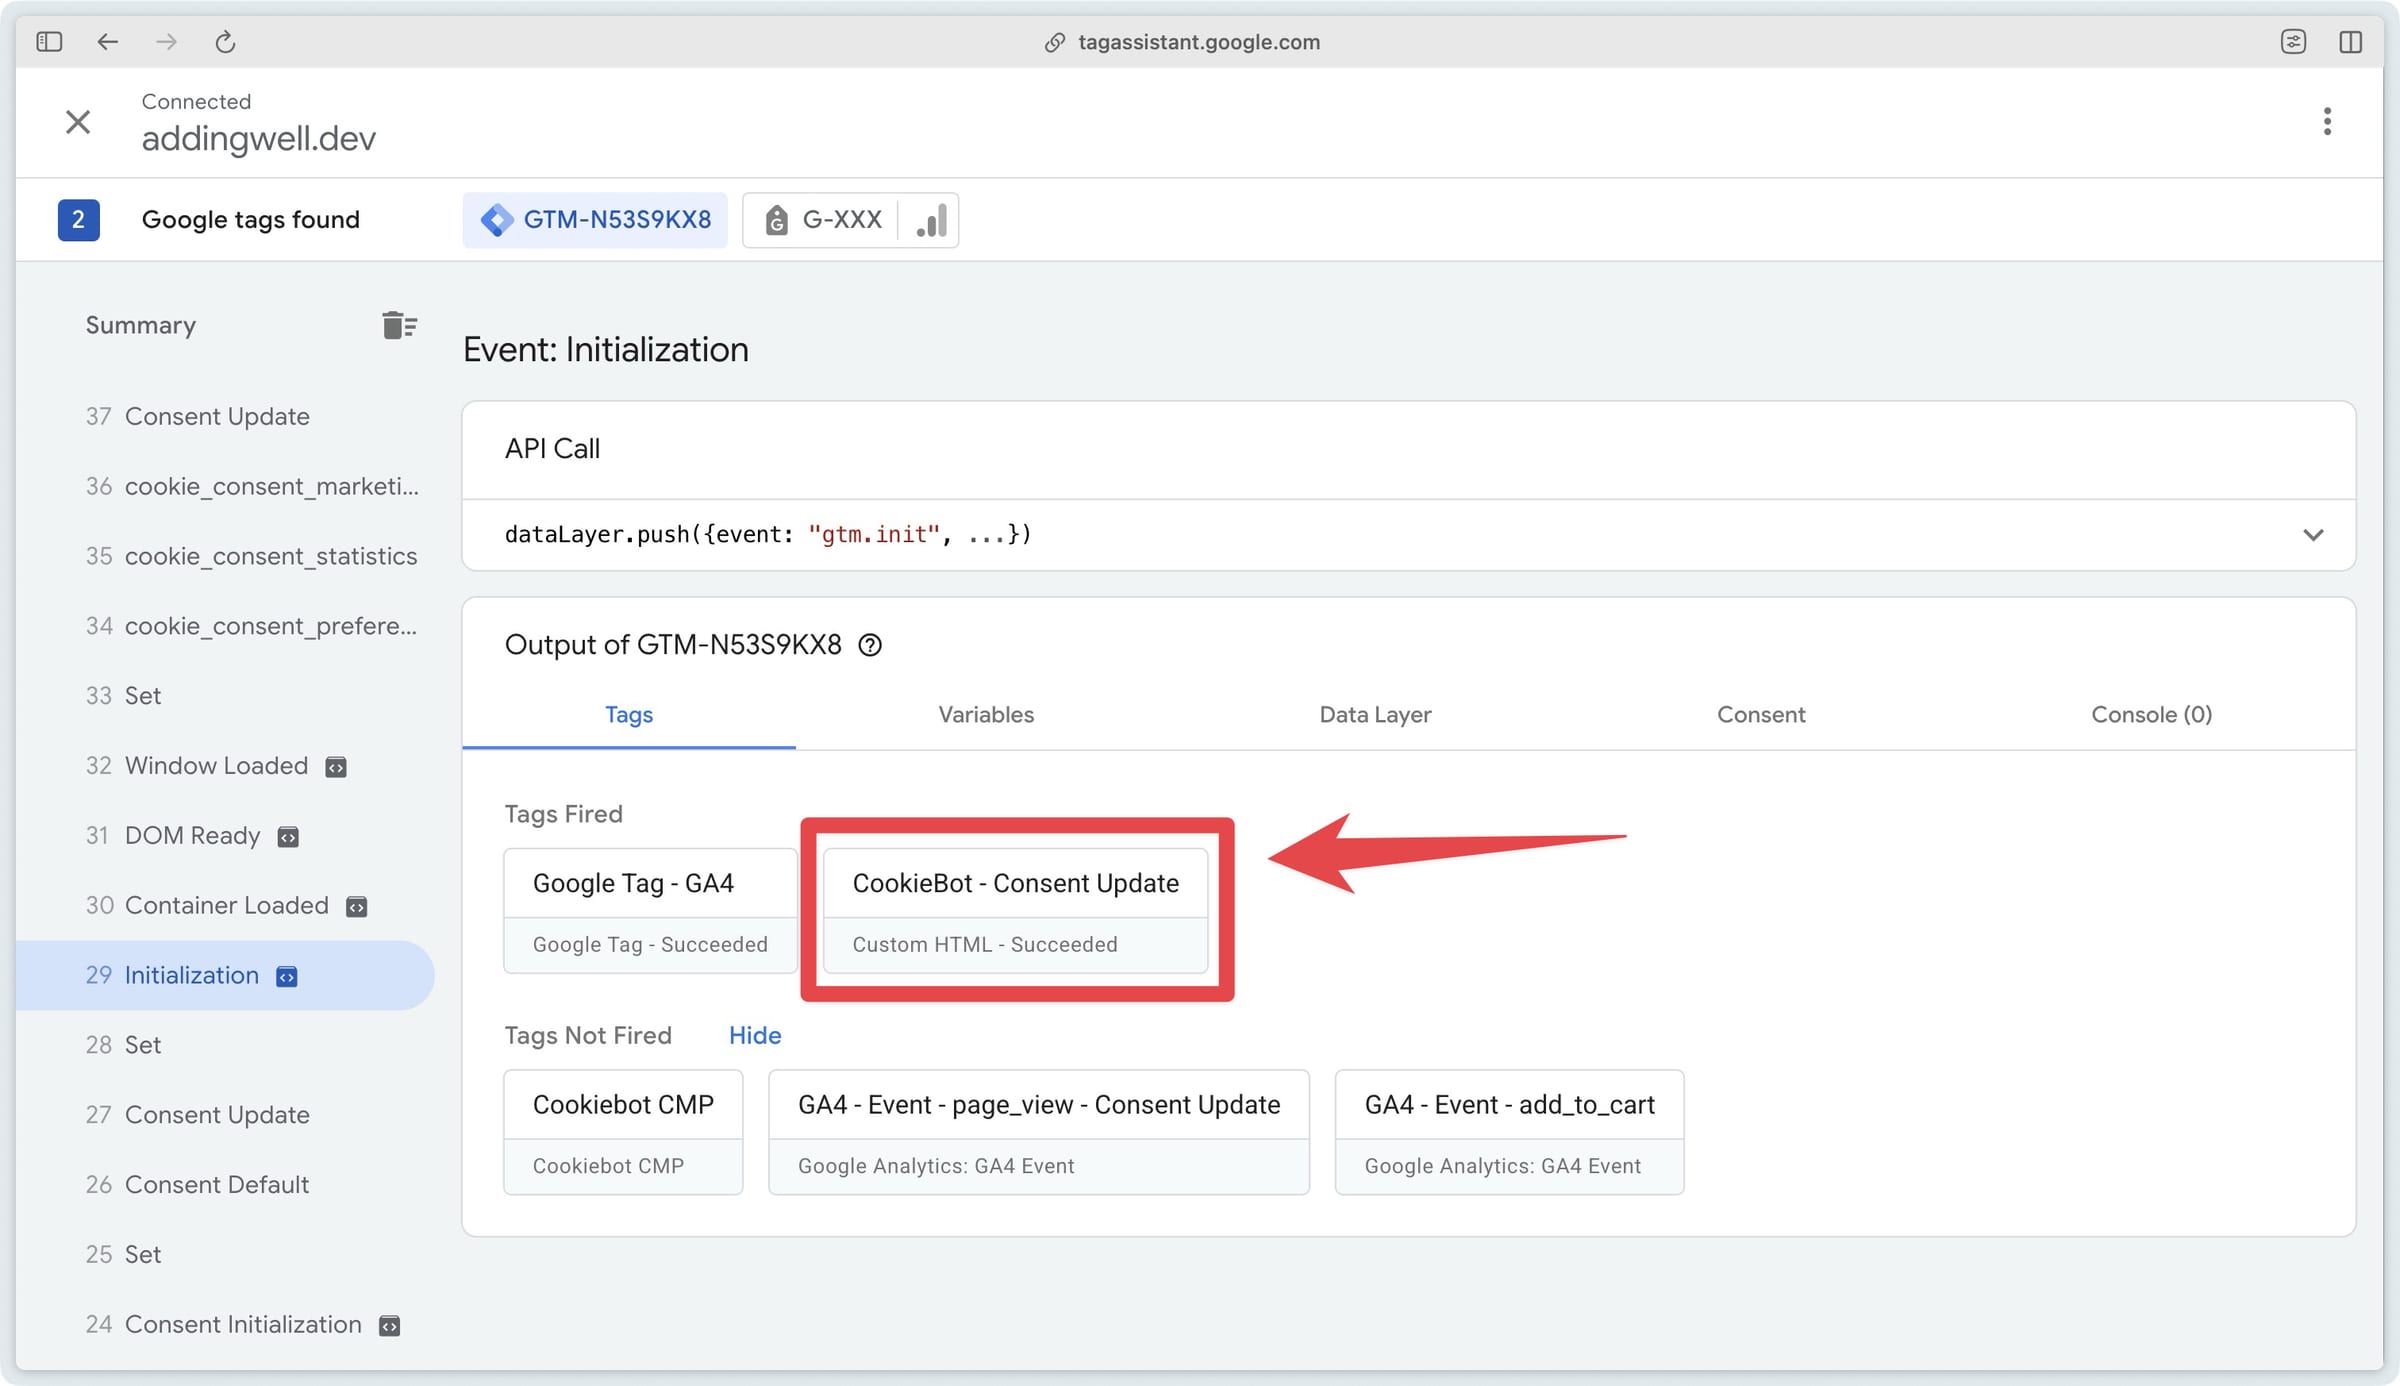Select event 27 Consent Update
The height and width of the screenshot is (1386, 2400).
point(225,1115)
